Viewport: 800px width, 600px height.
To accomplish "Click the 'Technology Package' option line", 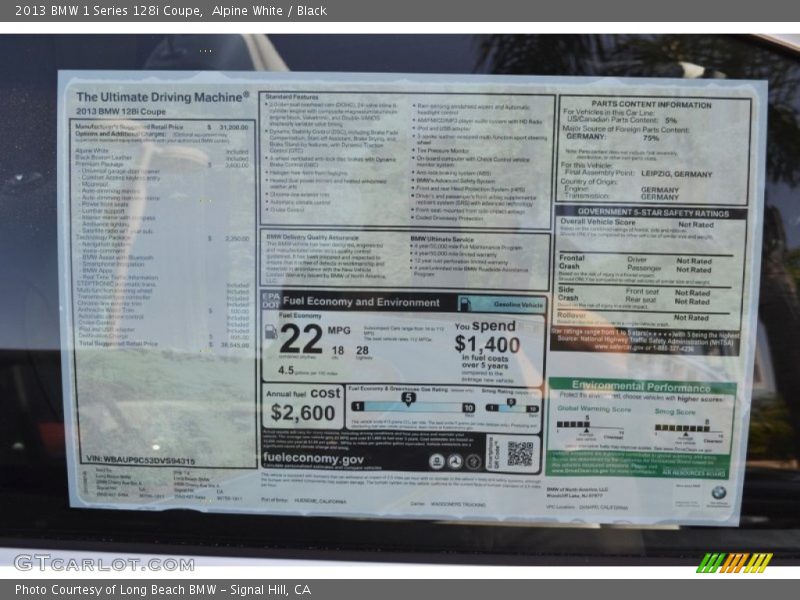I will (x=163, y=238).
